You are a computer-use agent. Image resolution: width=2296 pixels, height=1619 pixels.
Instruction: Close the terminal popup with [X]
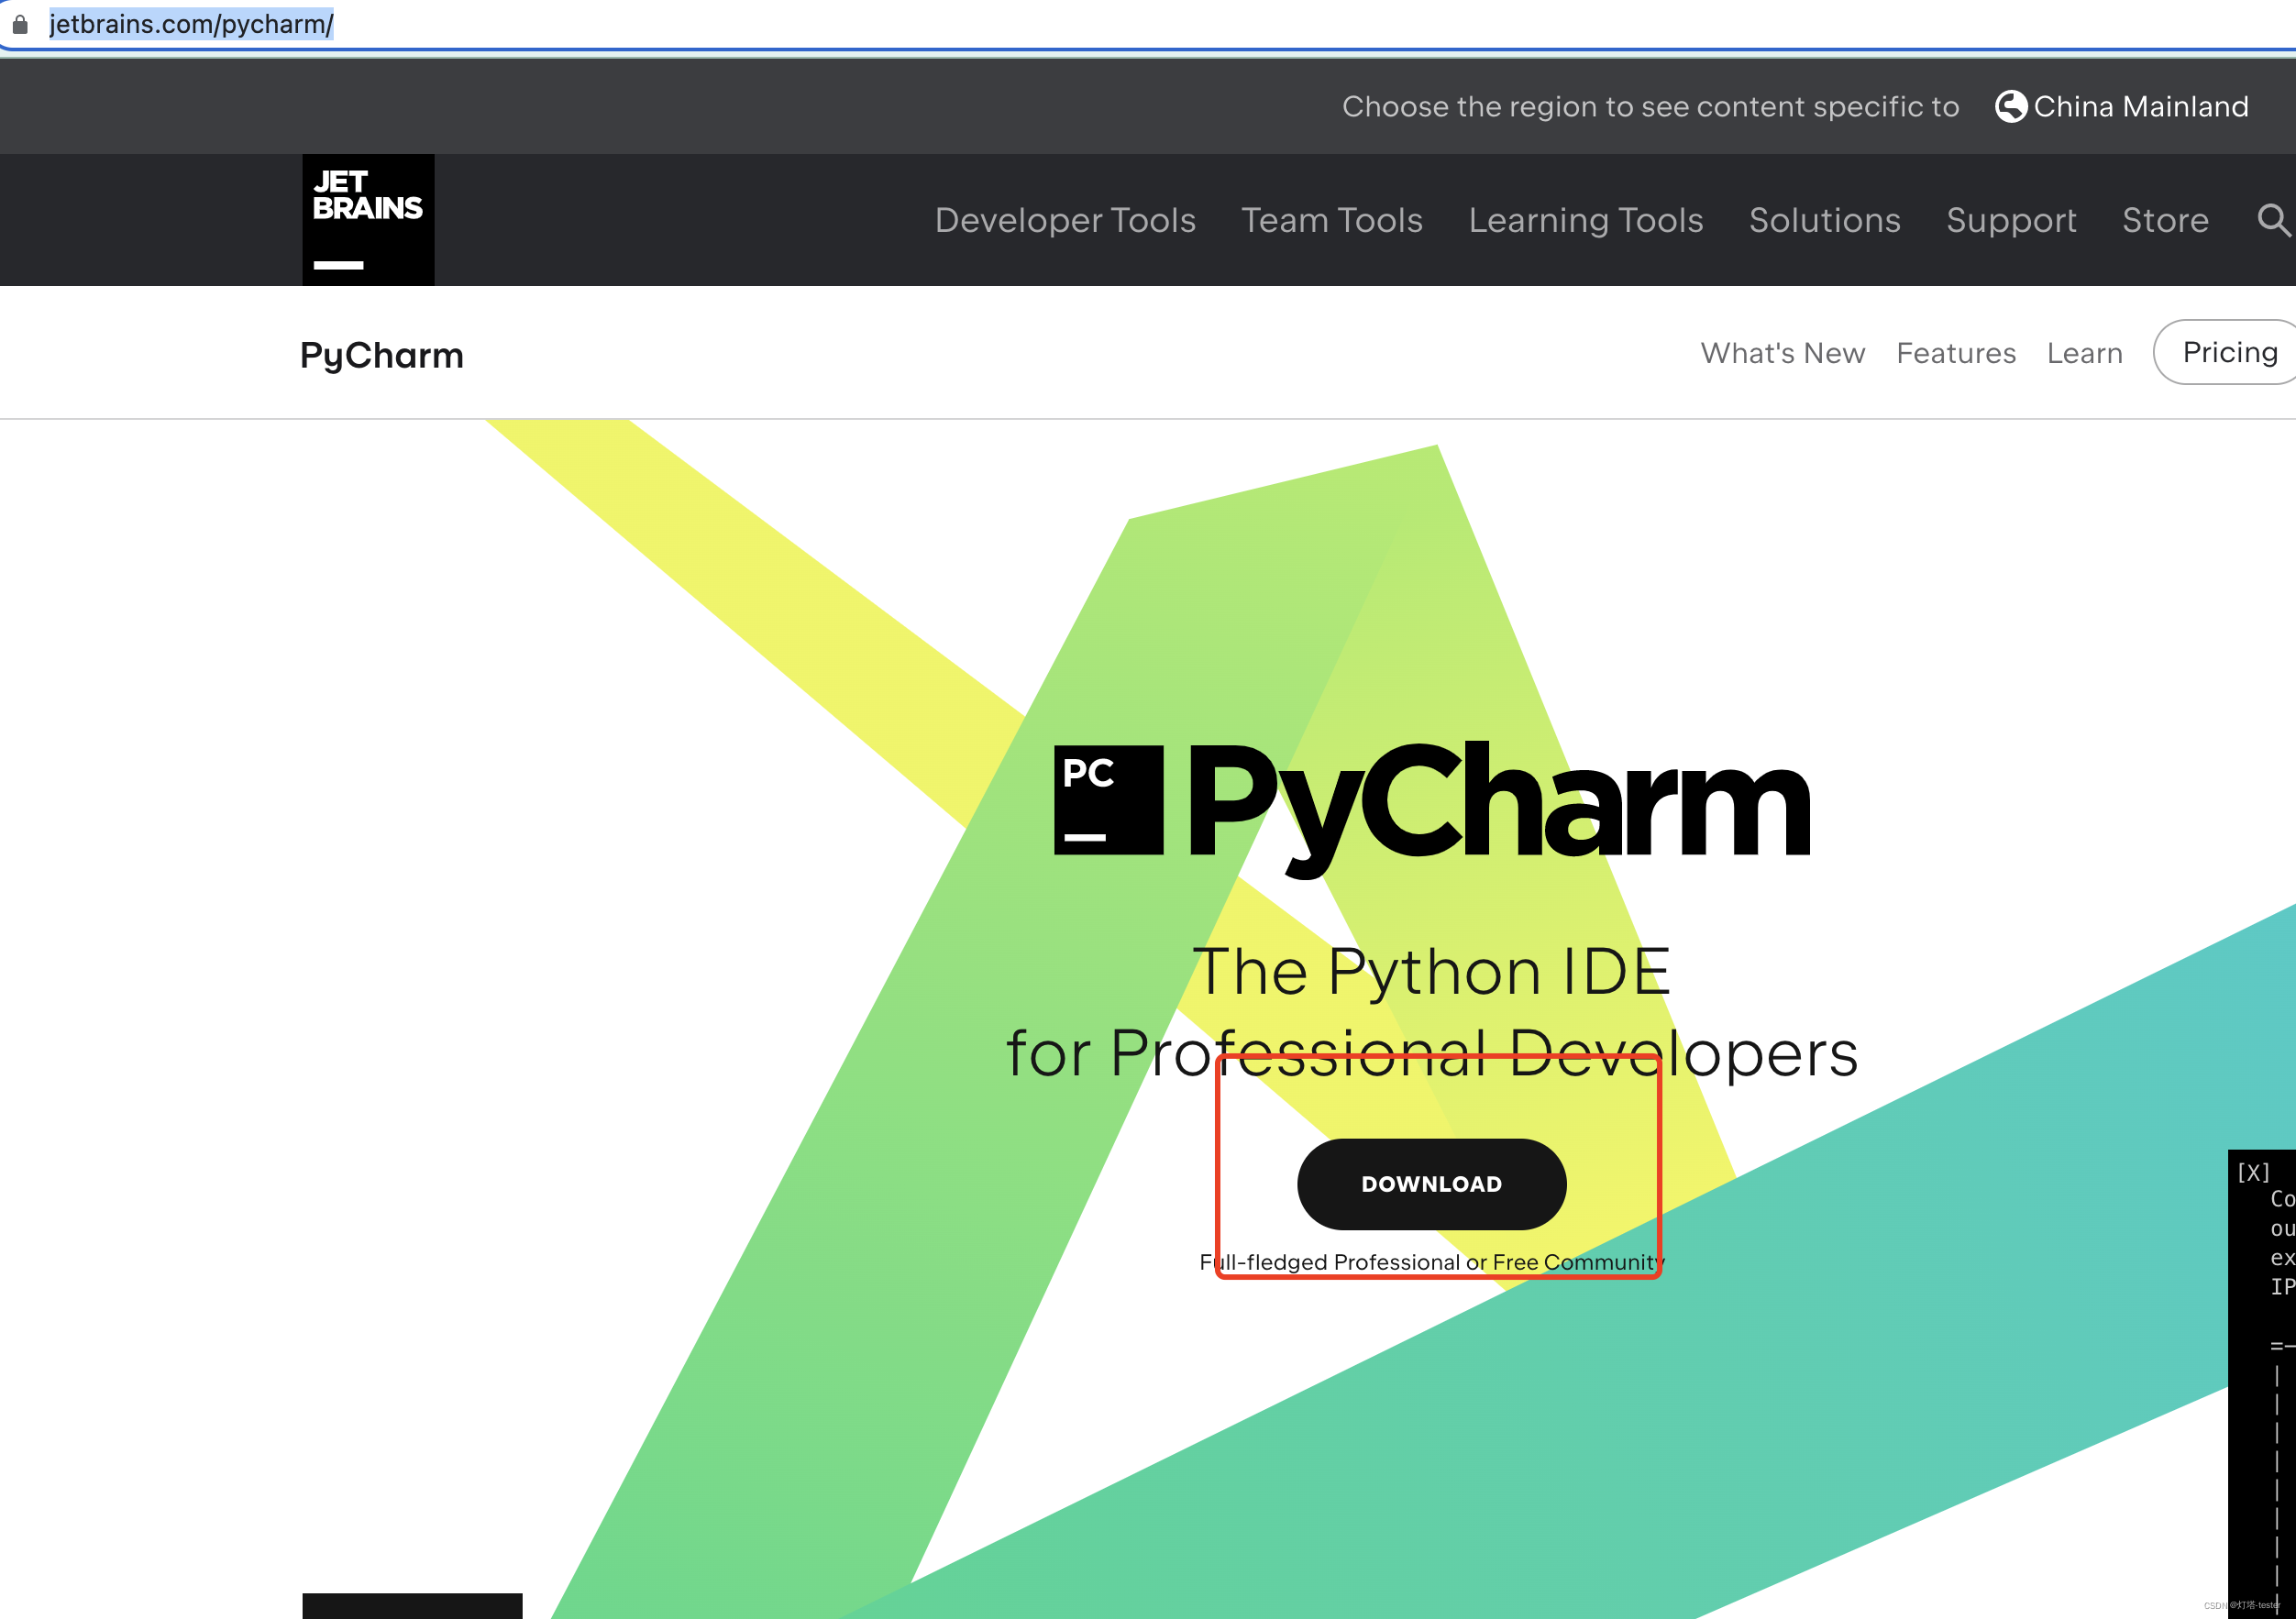pos(2253,1172)
